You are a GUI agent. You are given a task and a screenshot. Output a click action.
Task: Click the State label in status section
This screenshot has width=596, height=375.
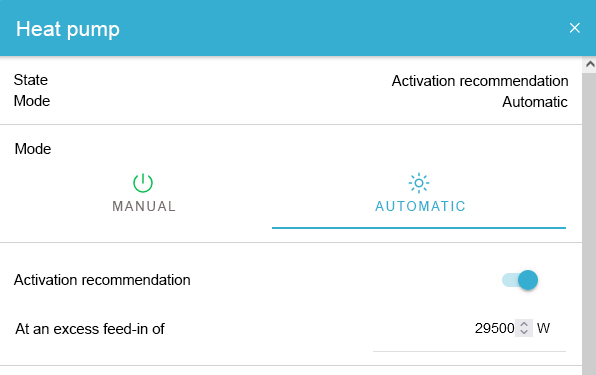click(31, 80)
